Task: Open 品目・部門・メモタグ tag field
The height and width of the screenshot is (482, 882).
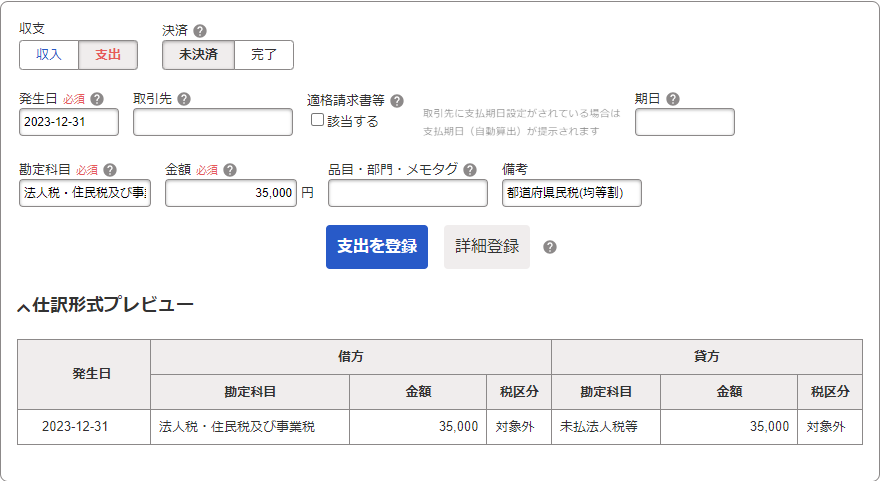Action: coord(408,193)
